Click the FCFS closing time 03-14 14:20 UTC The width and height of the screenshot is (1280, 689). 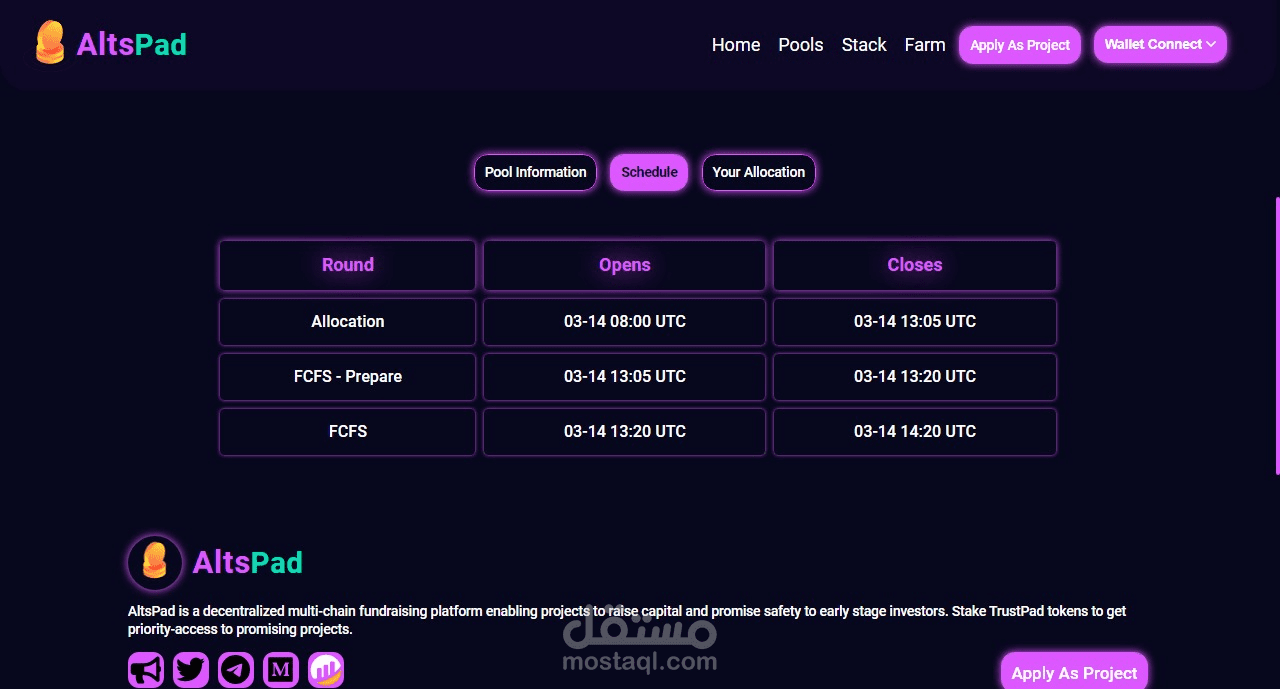(915, 432)
